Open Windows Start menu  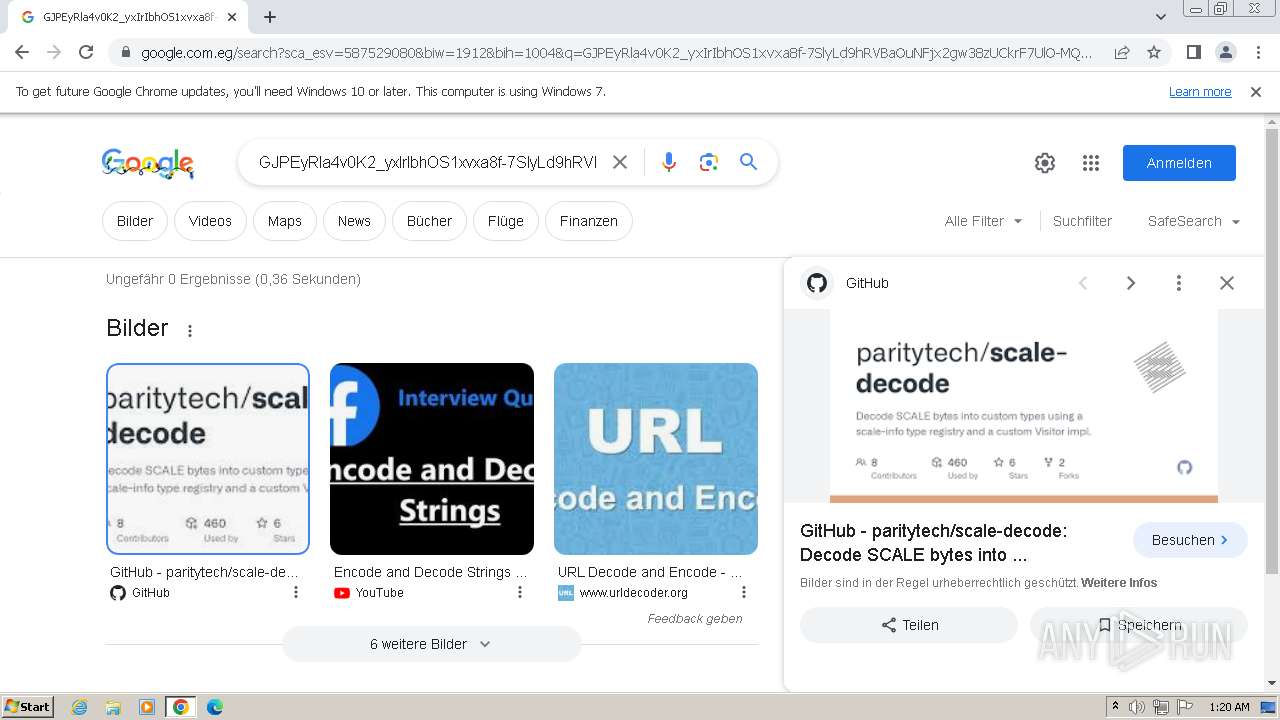coord(28,707)
